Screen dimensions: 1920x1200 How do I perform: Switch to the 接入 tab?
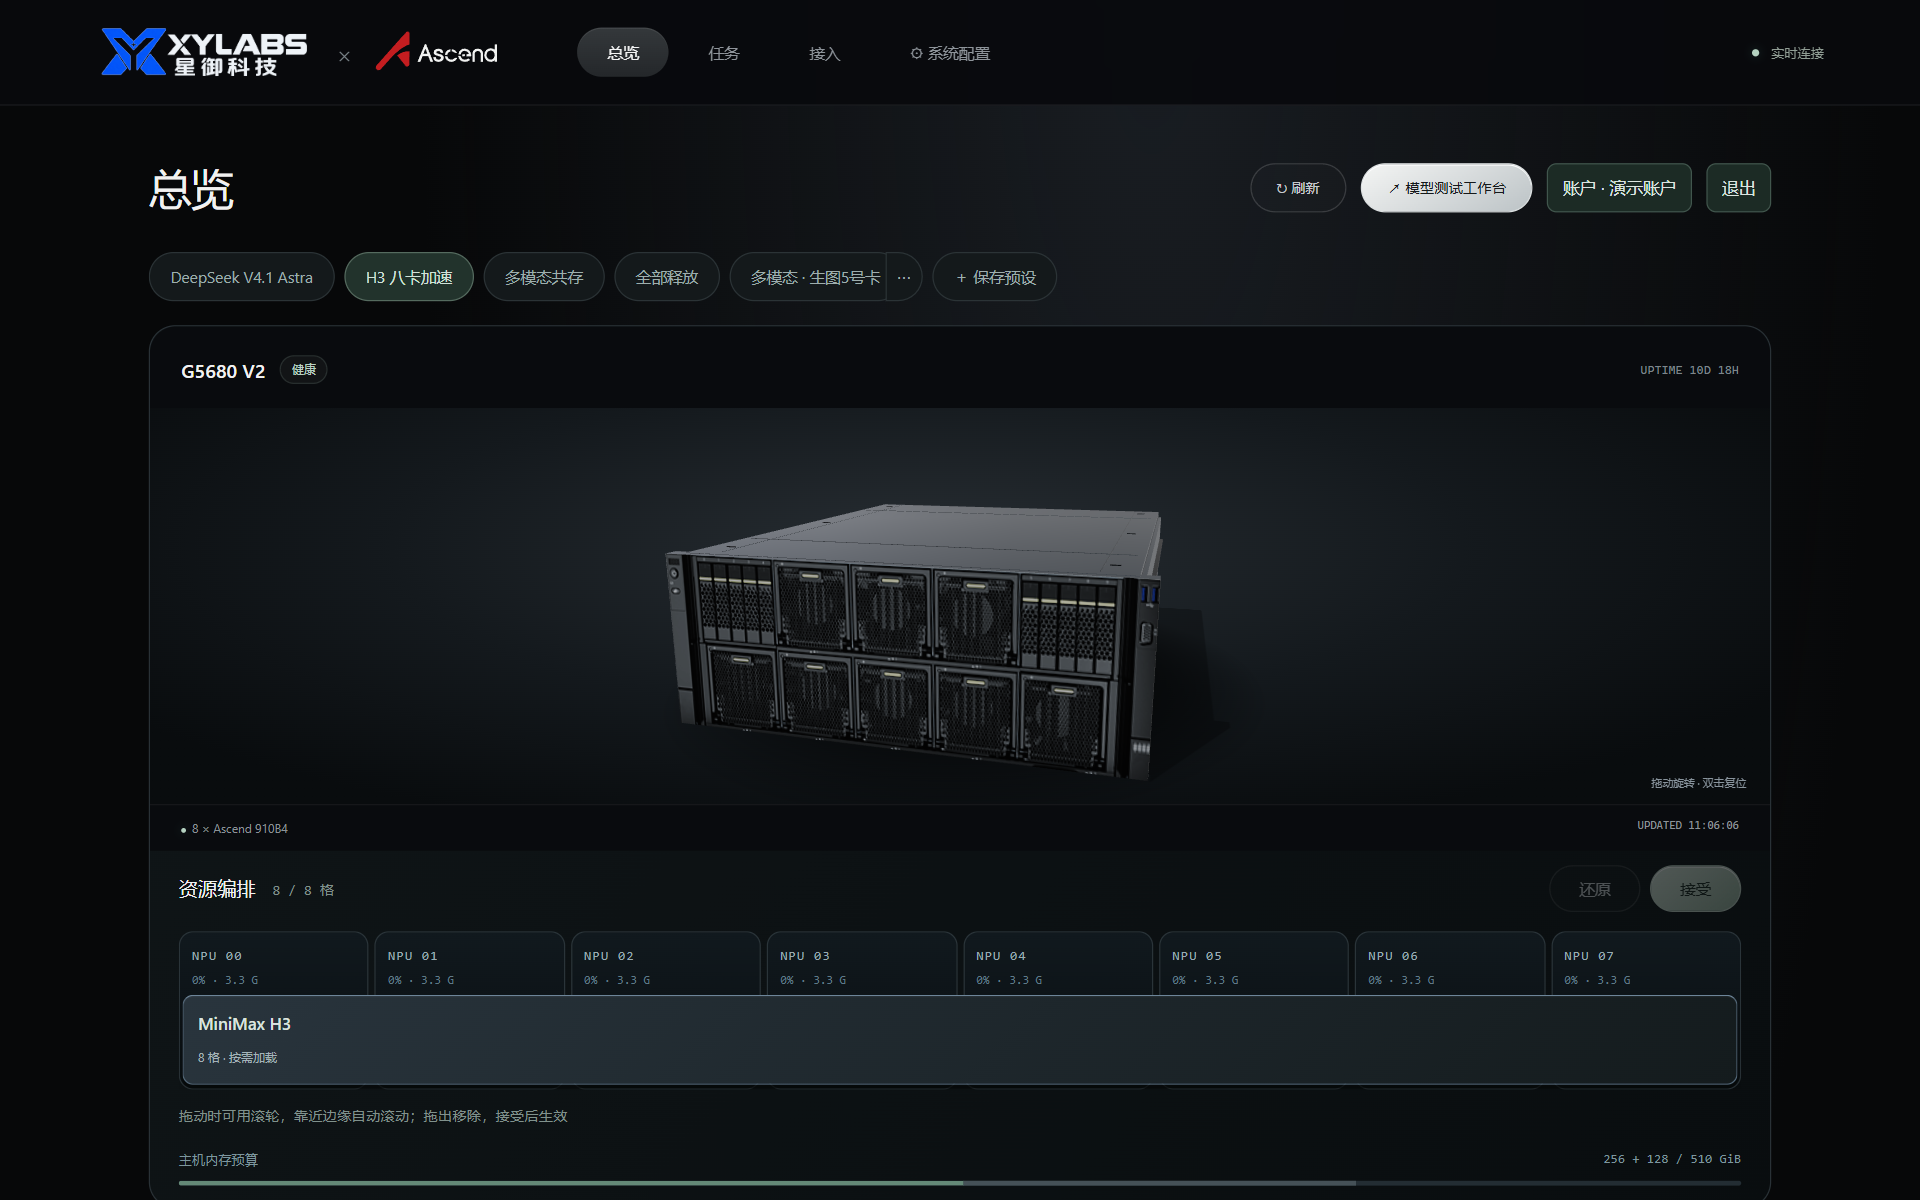click(824, 53)
